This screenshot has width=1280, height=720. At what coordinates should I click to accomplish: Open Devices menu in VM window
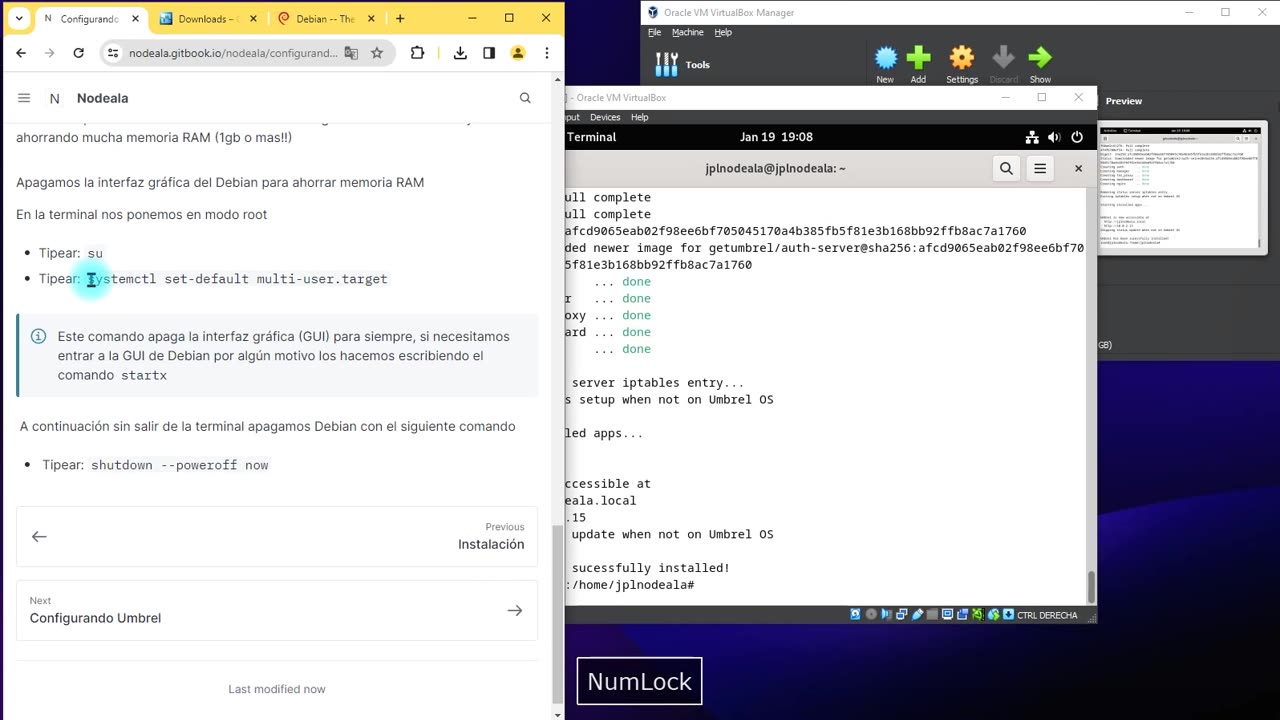tap(605, 117)
